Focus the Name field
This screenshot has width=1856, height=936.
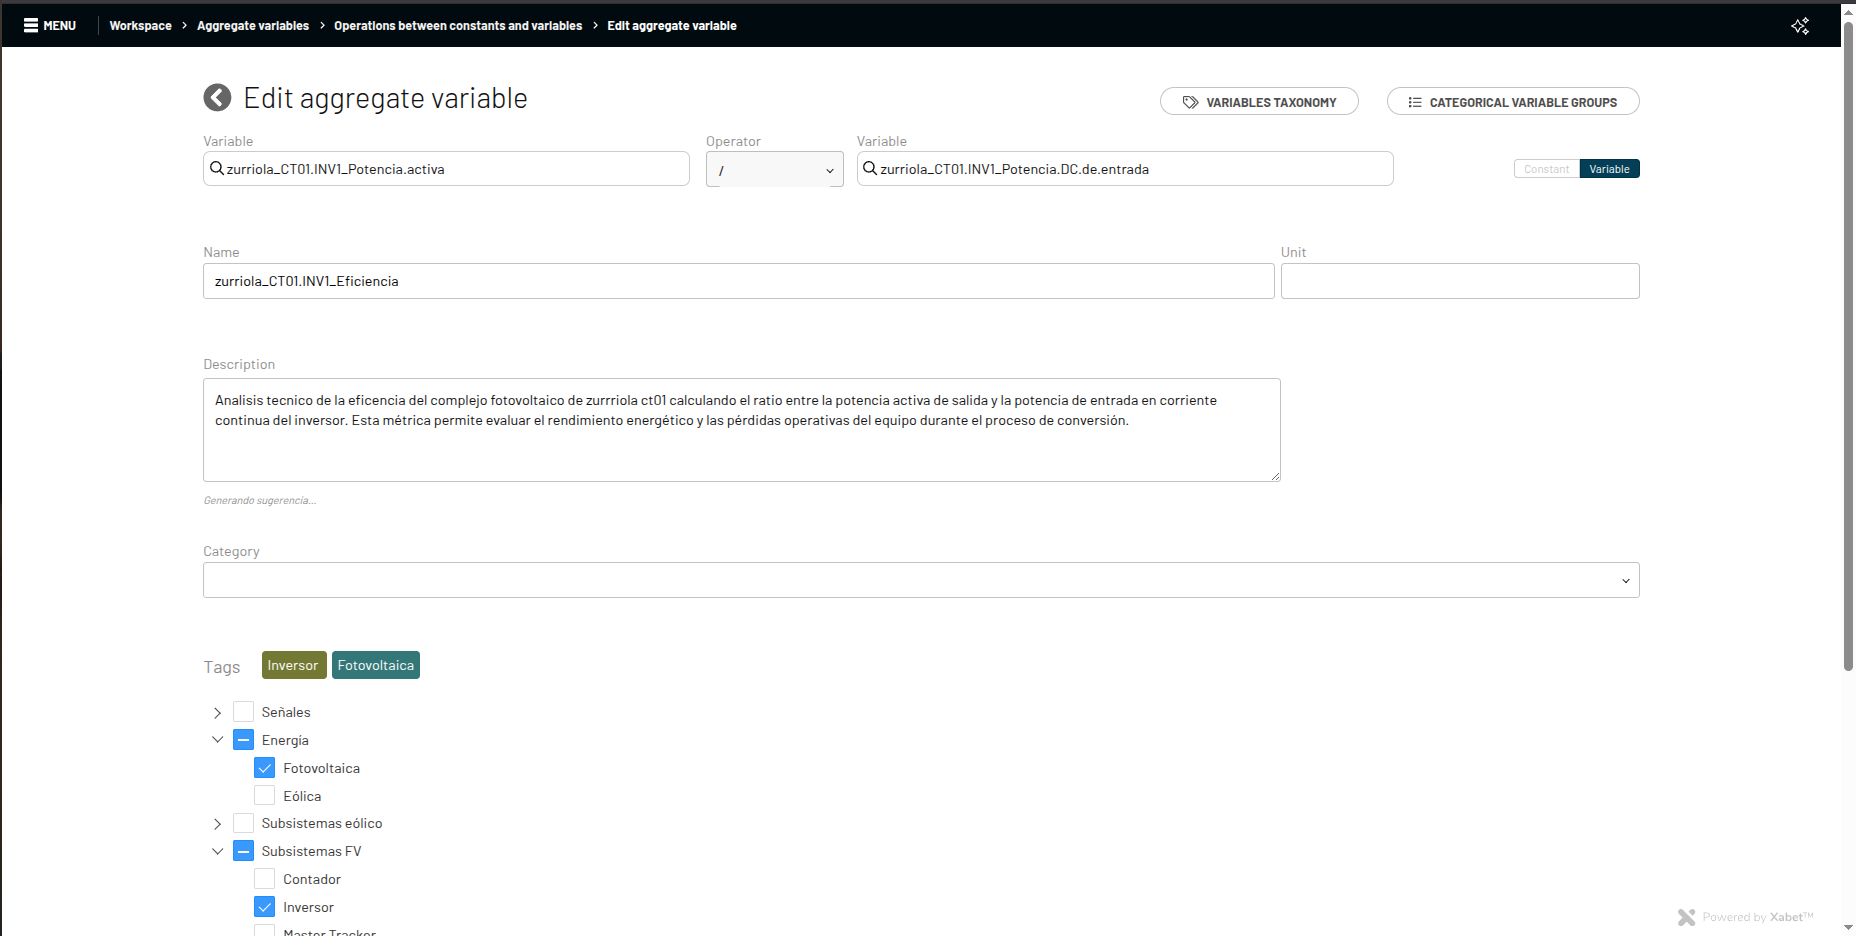738,281
